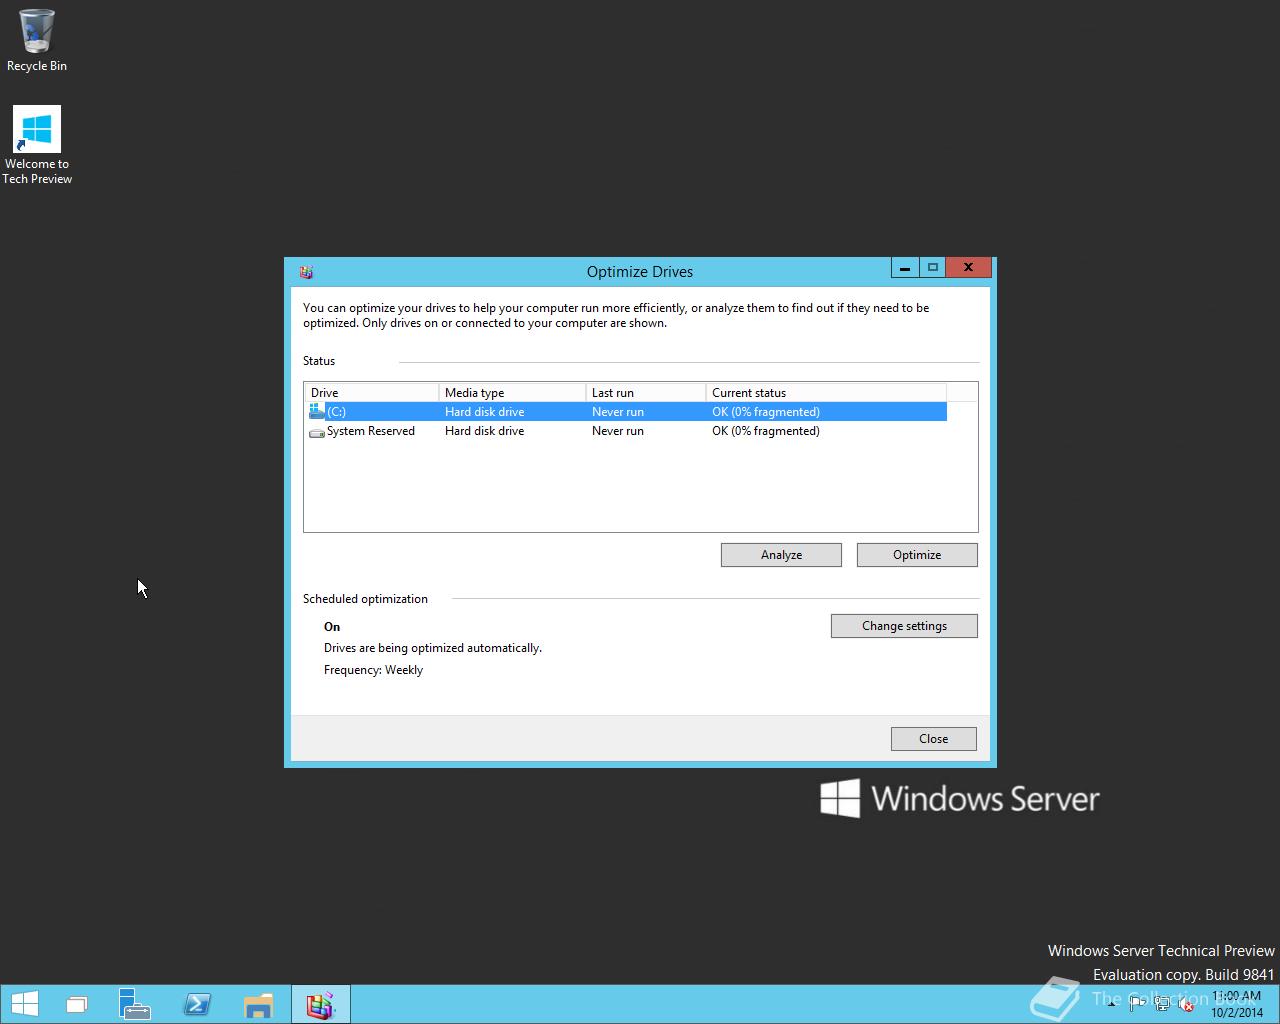Minimize the Optimize Drives window
Image resolution: width=1280 pixels, height=1024 pixels.
904,268
